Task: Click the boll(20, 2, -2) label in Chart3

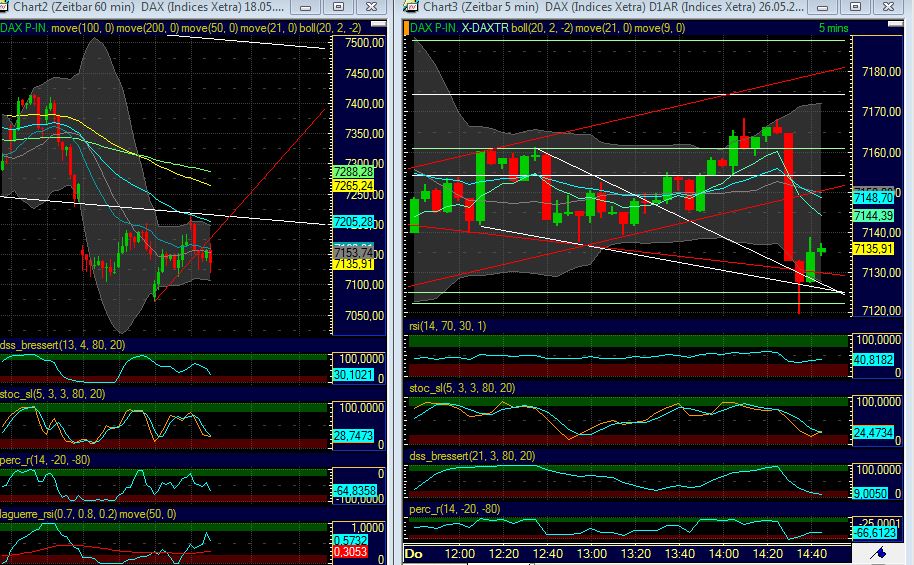Action: [542, 27]
